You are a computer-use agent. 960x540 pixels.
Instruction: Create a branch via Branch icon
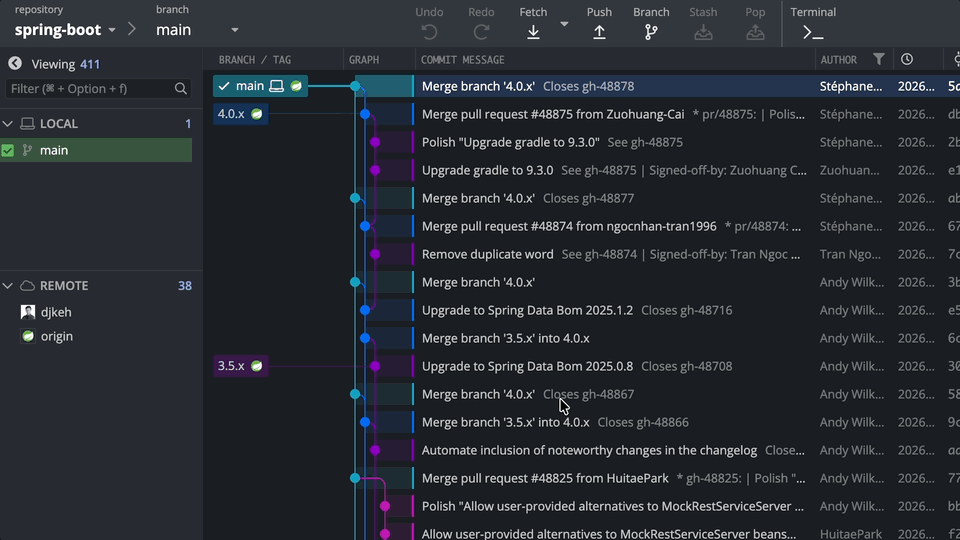pyautogui.click(x=651, y=31)
